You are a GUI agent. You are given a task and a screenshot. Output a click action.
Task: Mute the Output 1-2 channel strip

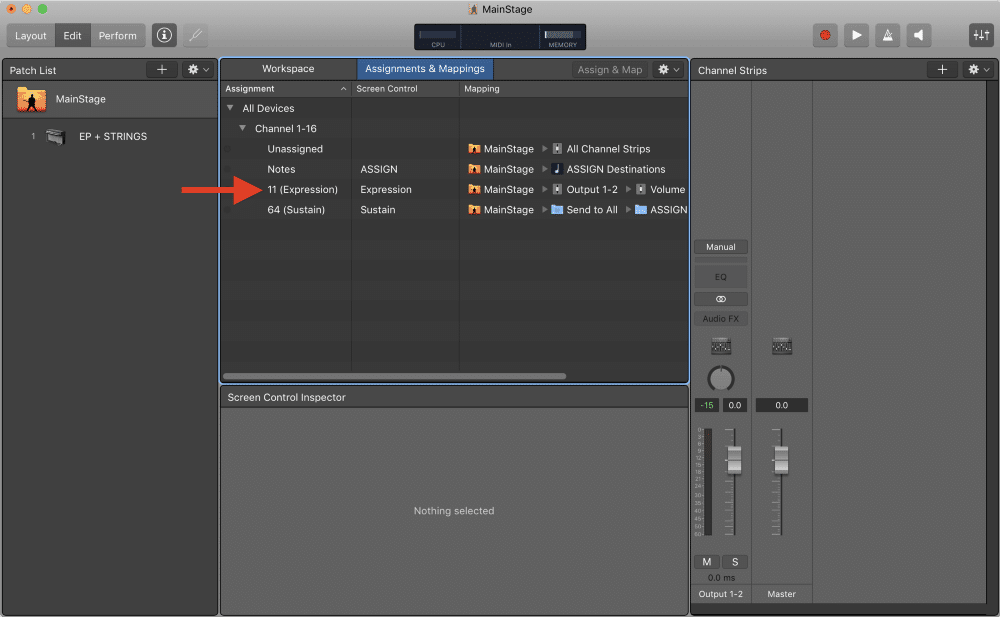coord(707,562)
